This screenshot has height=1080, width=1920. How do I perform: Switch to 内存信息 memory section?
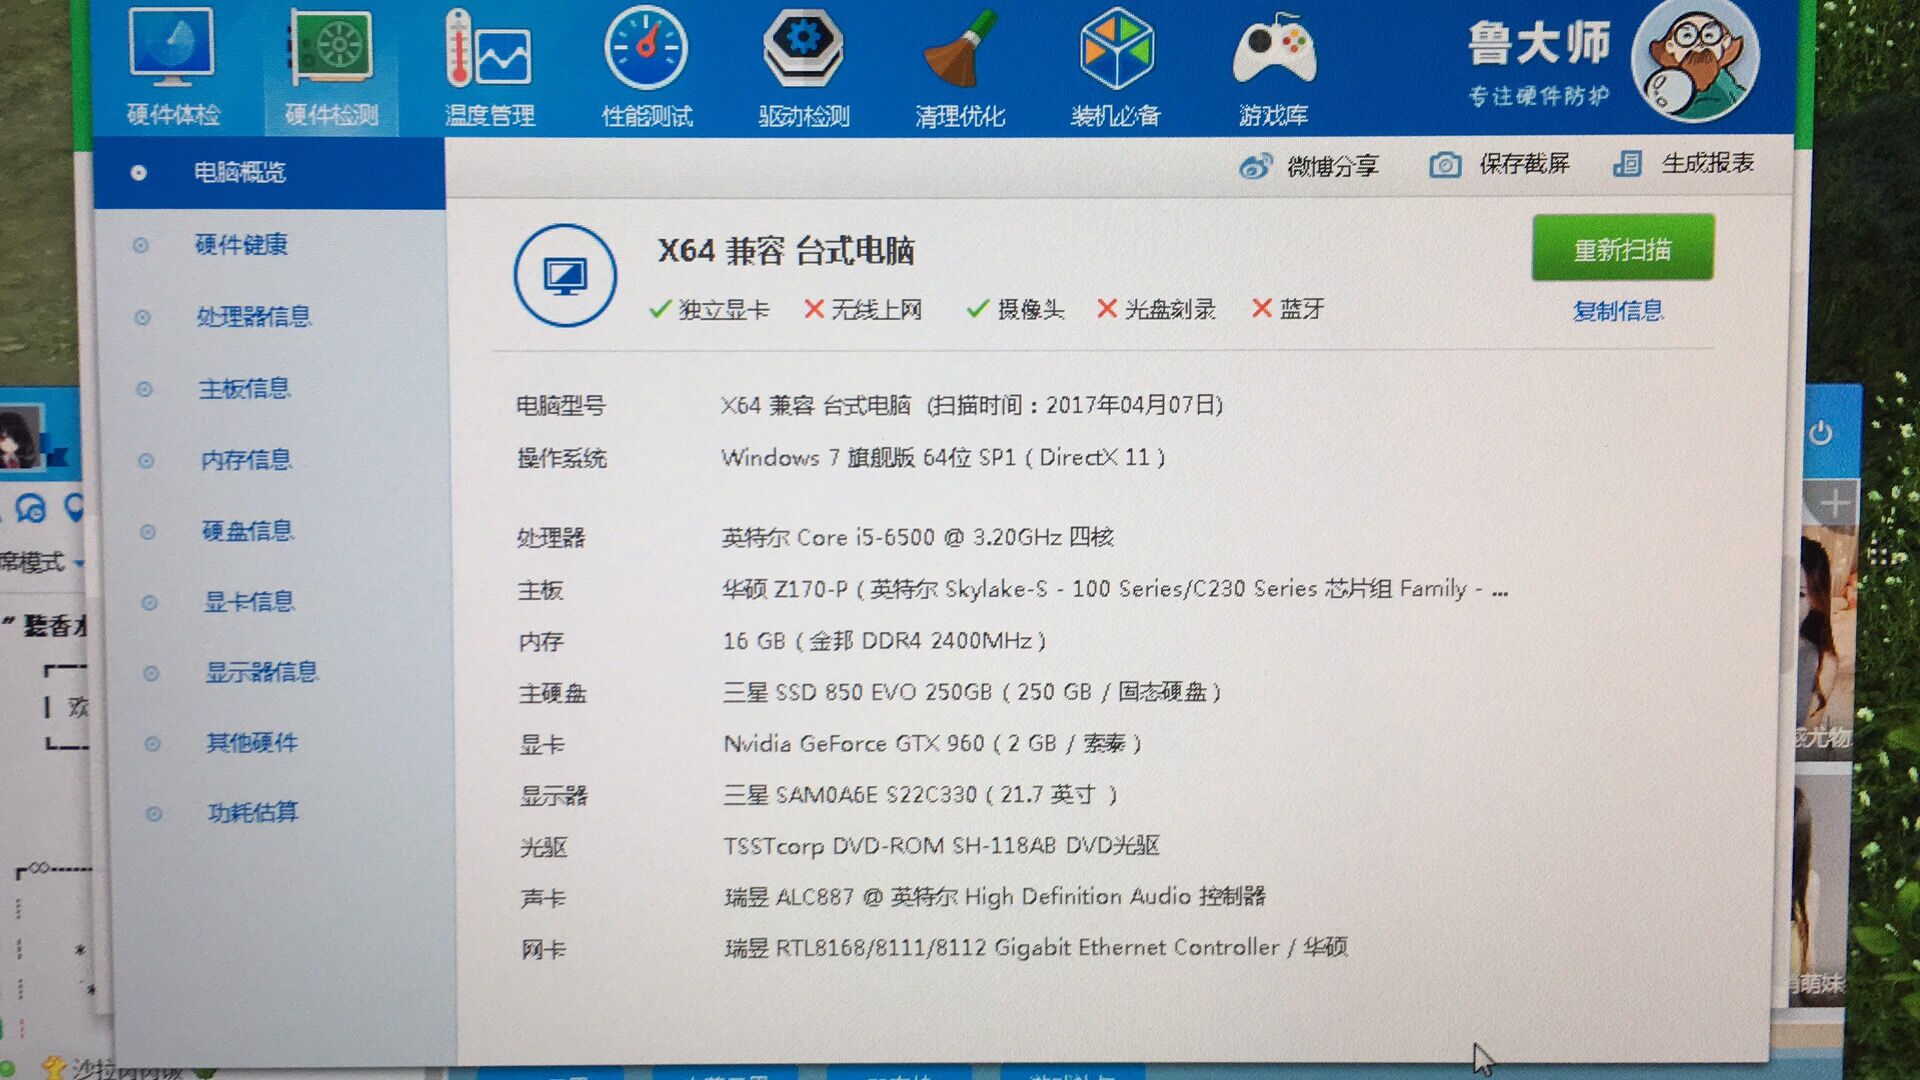click(246, 460)
